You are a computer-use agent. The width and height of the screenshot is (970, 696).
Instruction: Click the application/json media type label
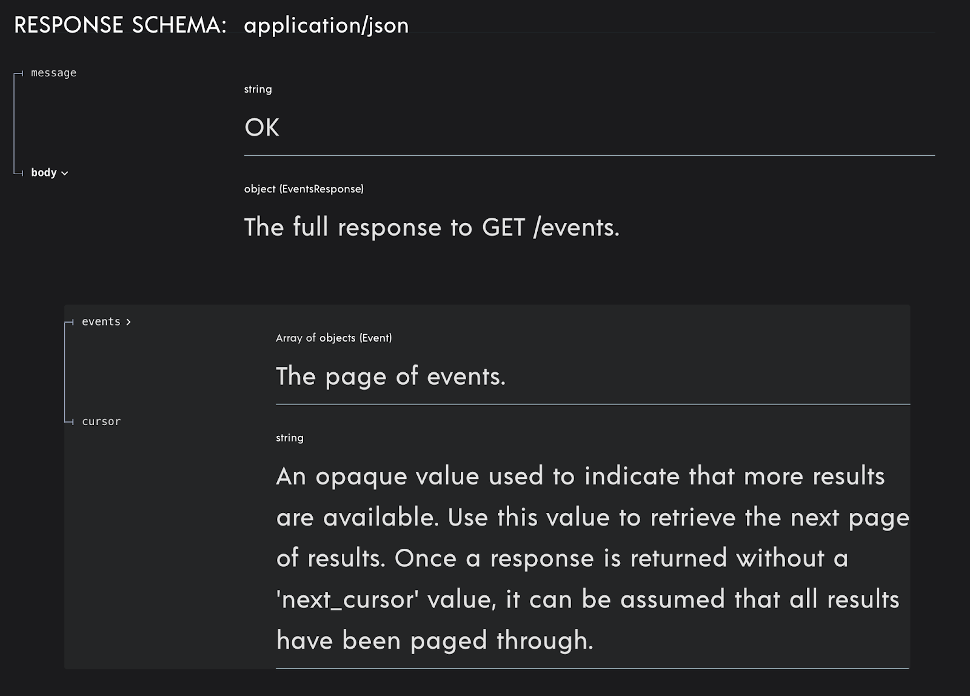pos(326,26)
